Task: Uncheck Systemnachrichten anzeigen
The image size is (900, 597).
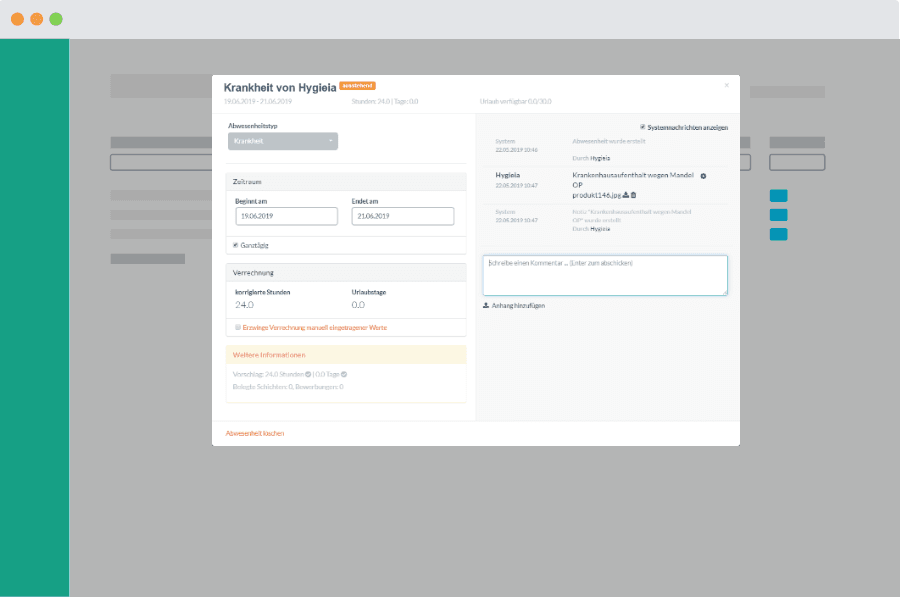Action: (643, 127)
